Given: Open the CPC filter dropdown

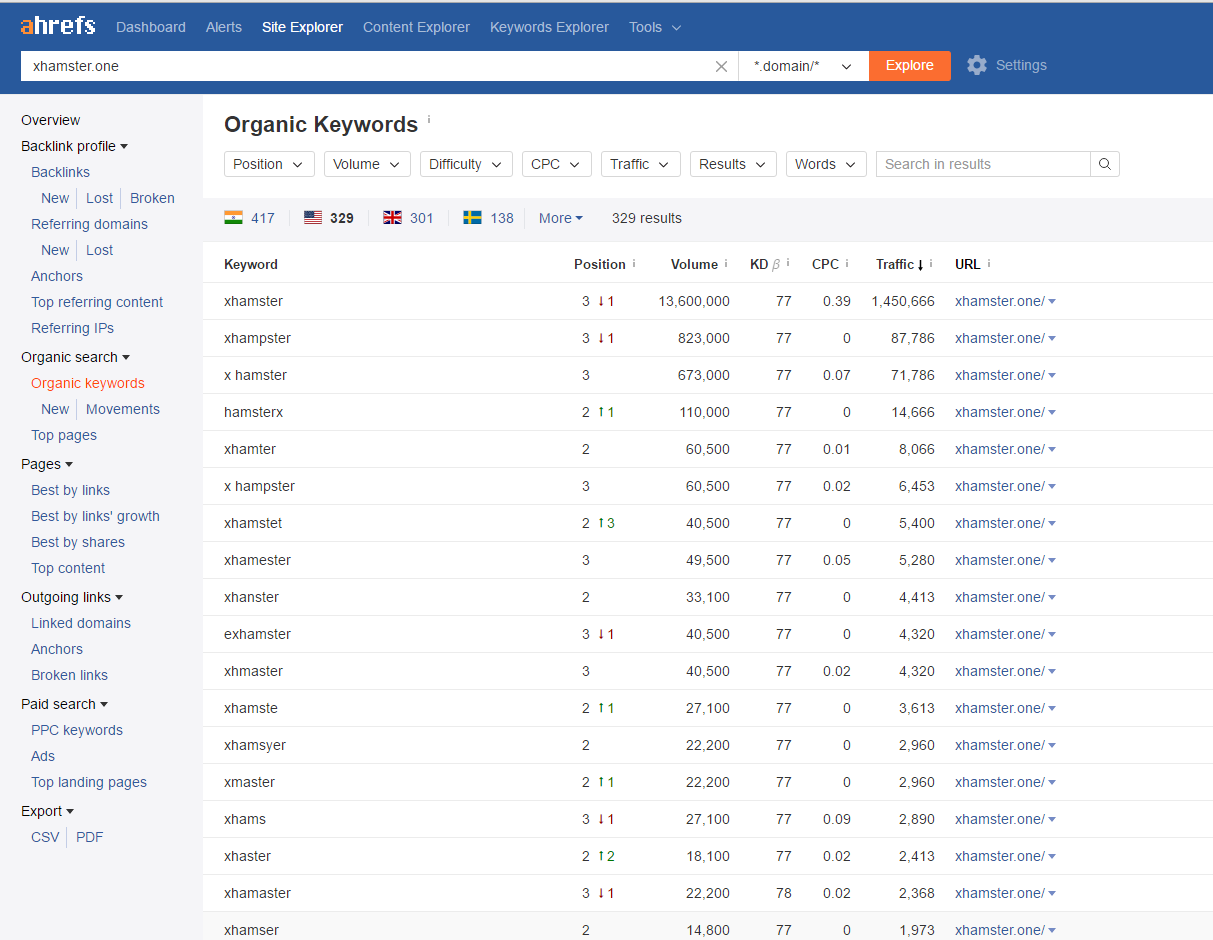Looking at the screenshot, I should tap(556, 164).
